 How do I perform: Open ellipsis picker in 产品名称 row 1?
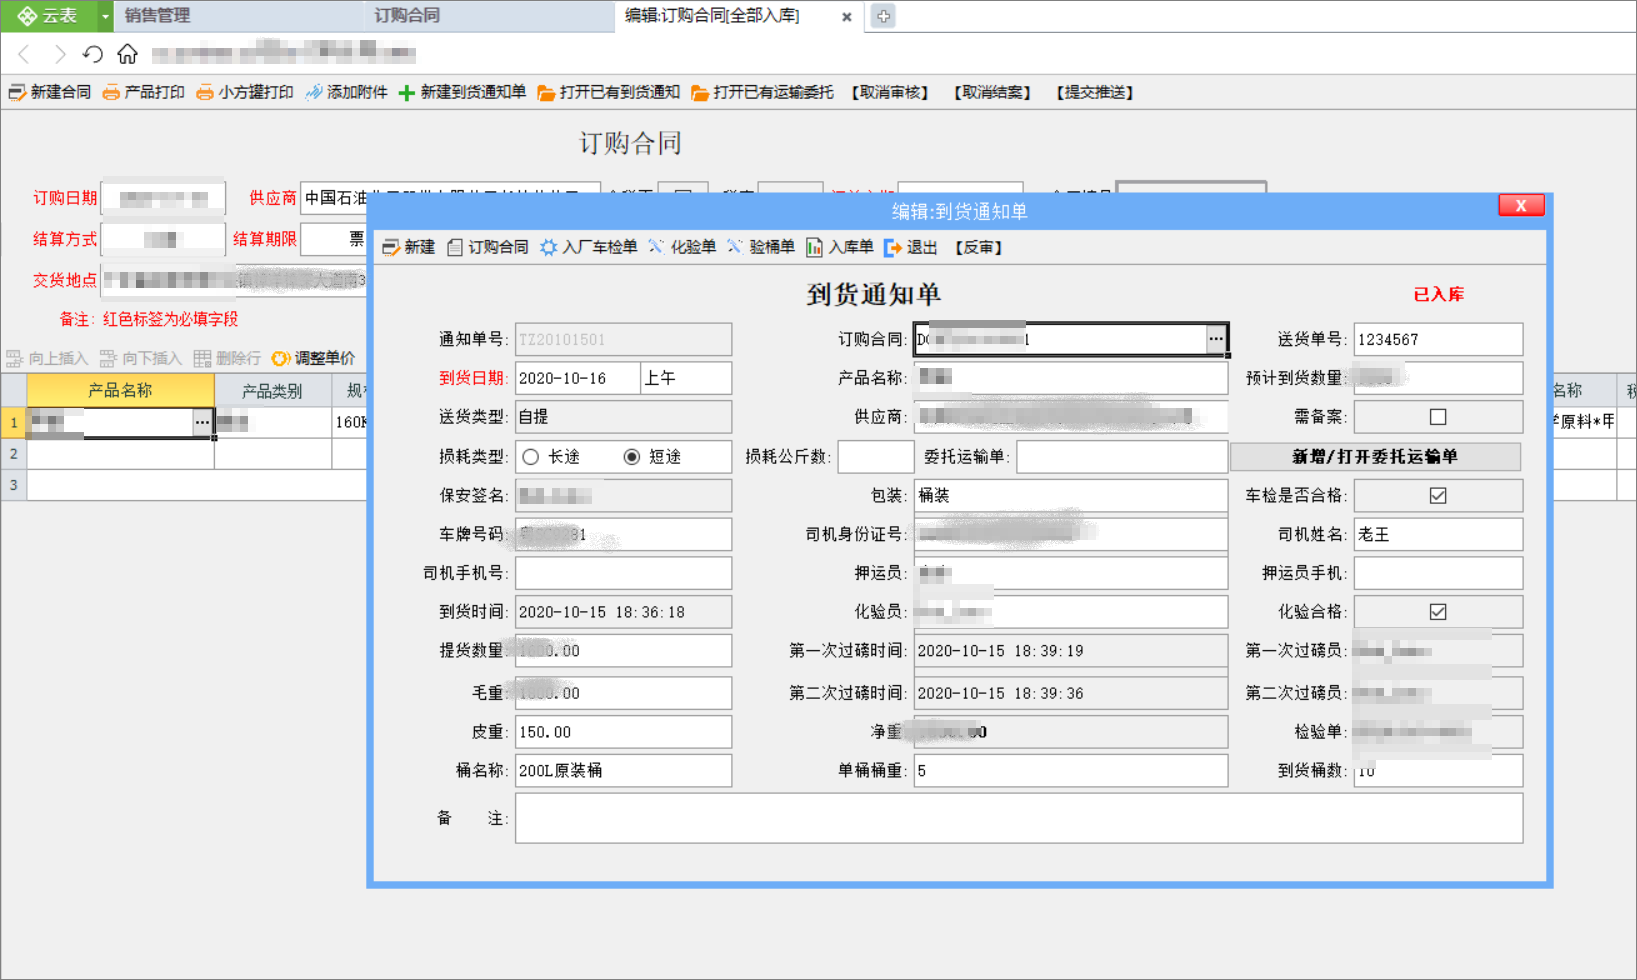(202, 423)
